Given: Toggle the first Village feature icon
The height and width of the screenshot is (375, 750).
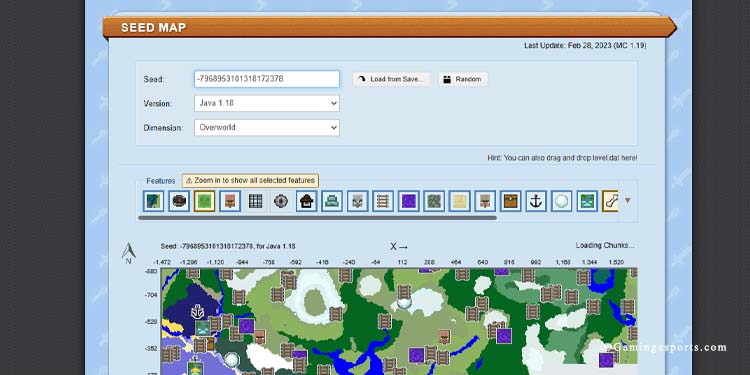Looking at the screenshot, I should pos(230,201).
